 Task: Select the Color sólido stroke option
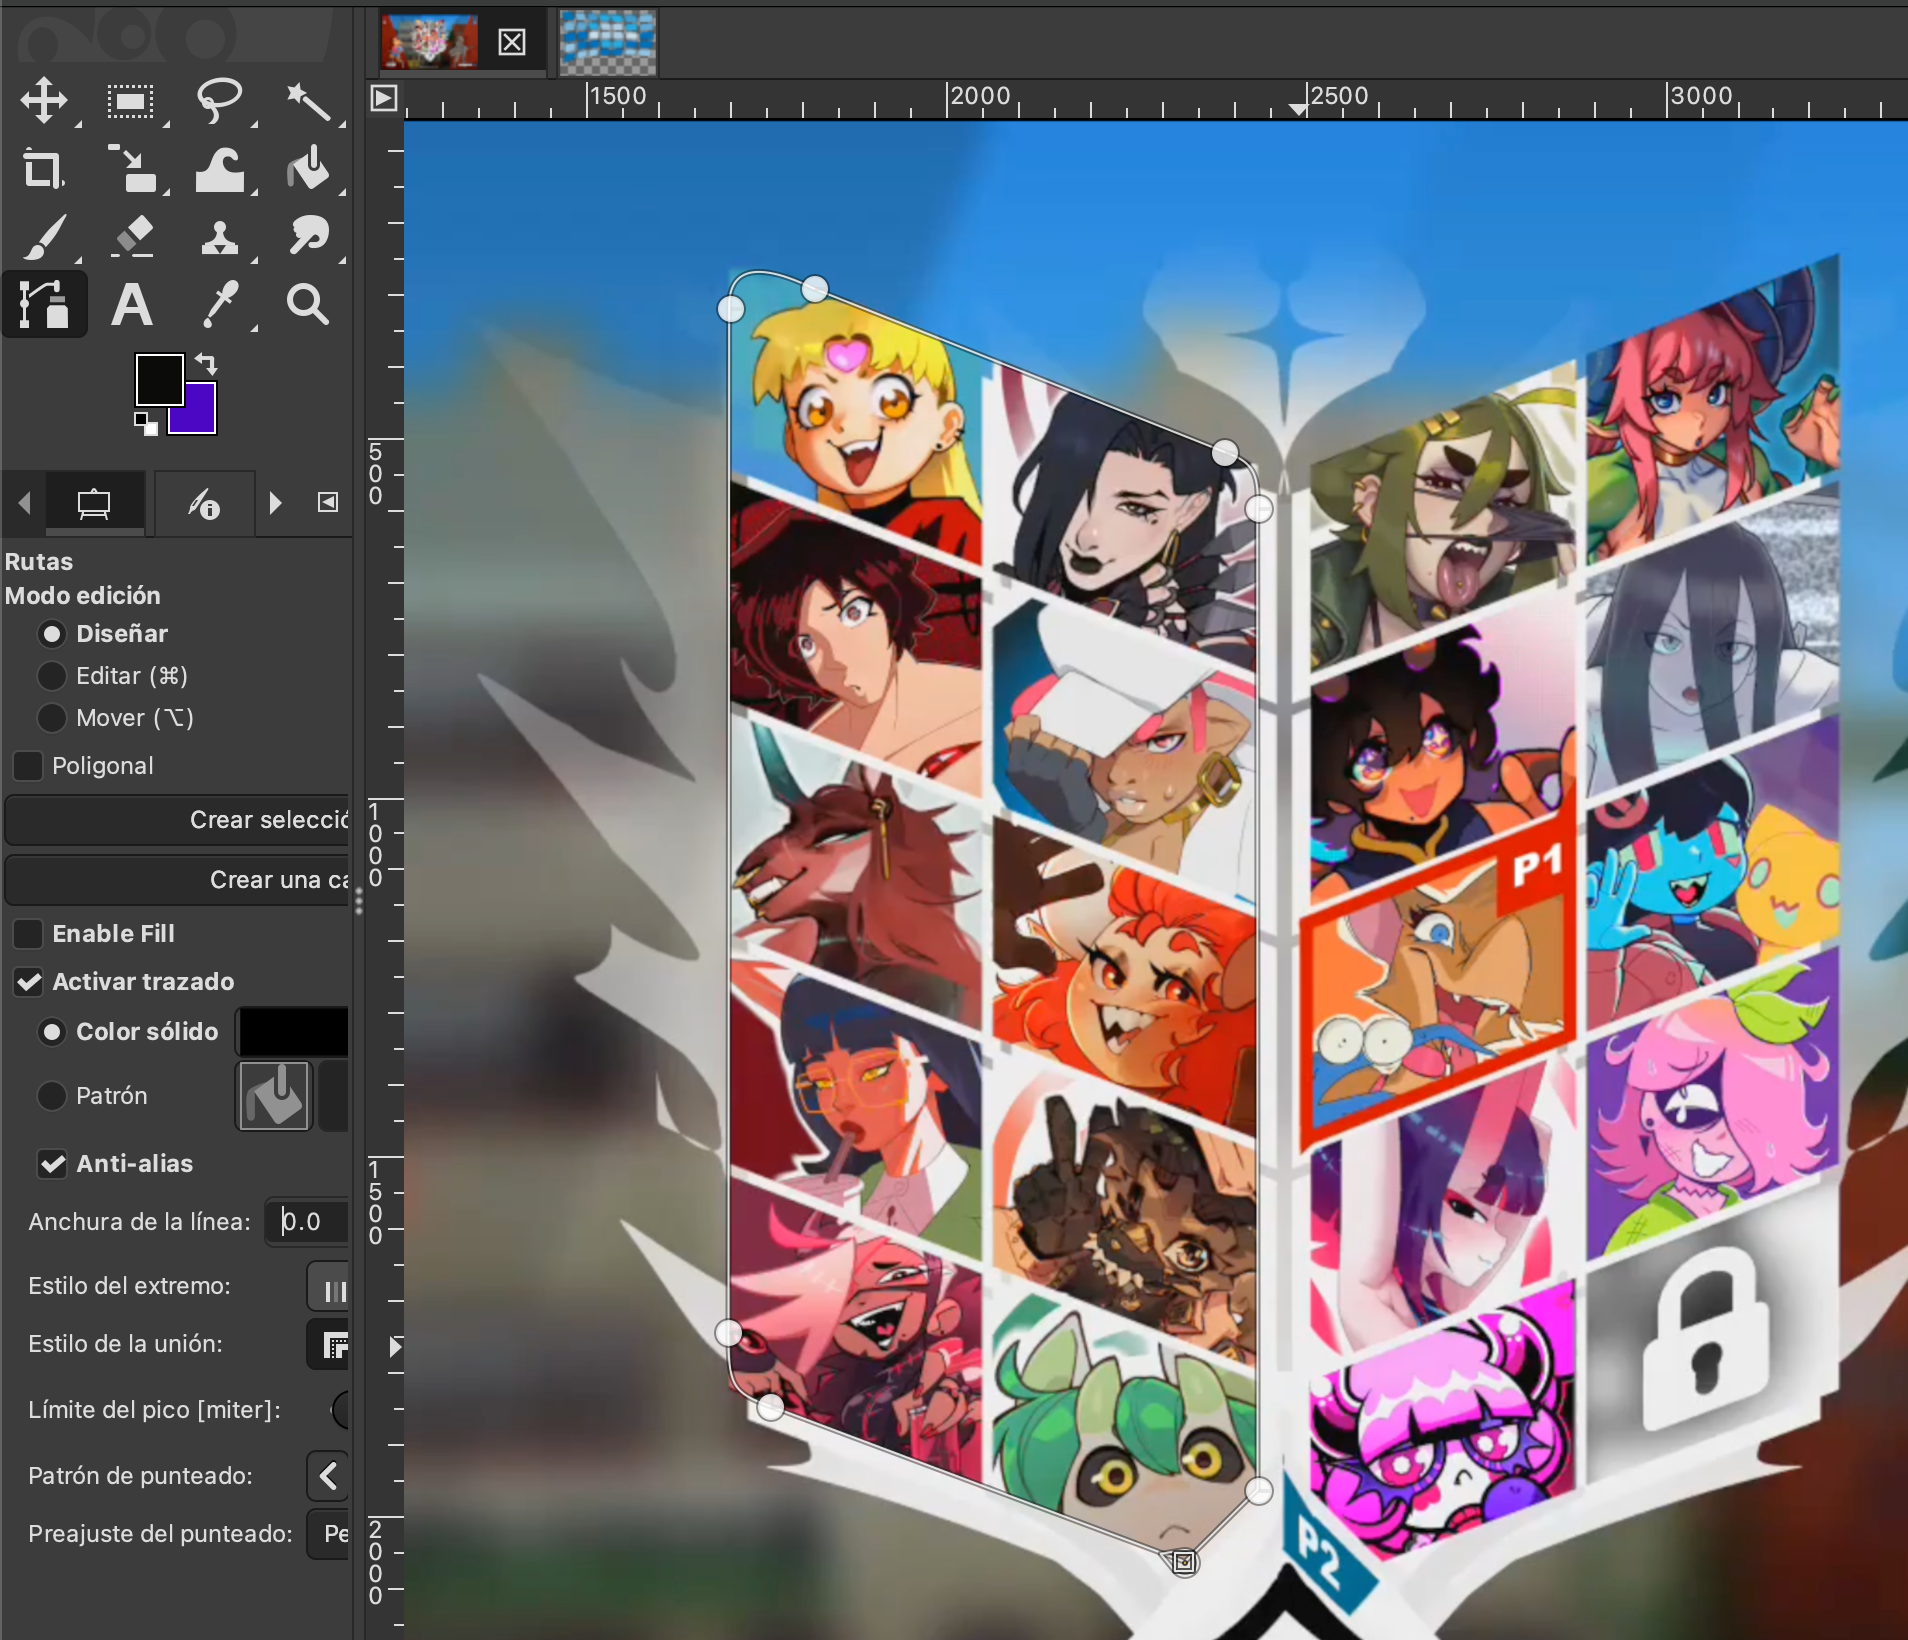(x=52, y=1032)
